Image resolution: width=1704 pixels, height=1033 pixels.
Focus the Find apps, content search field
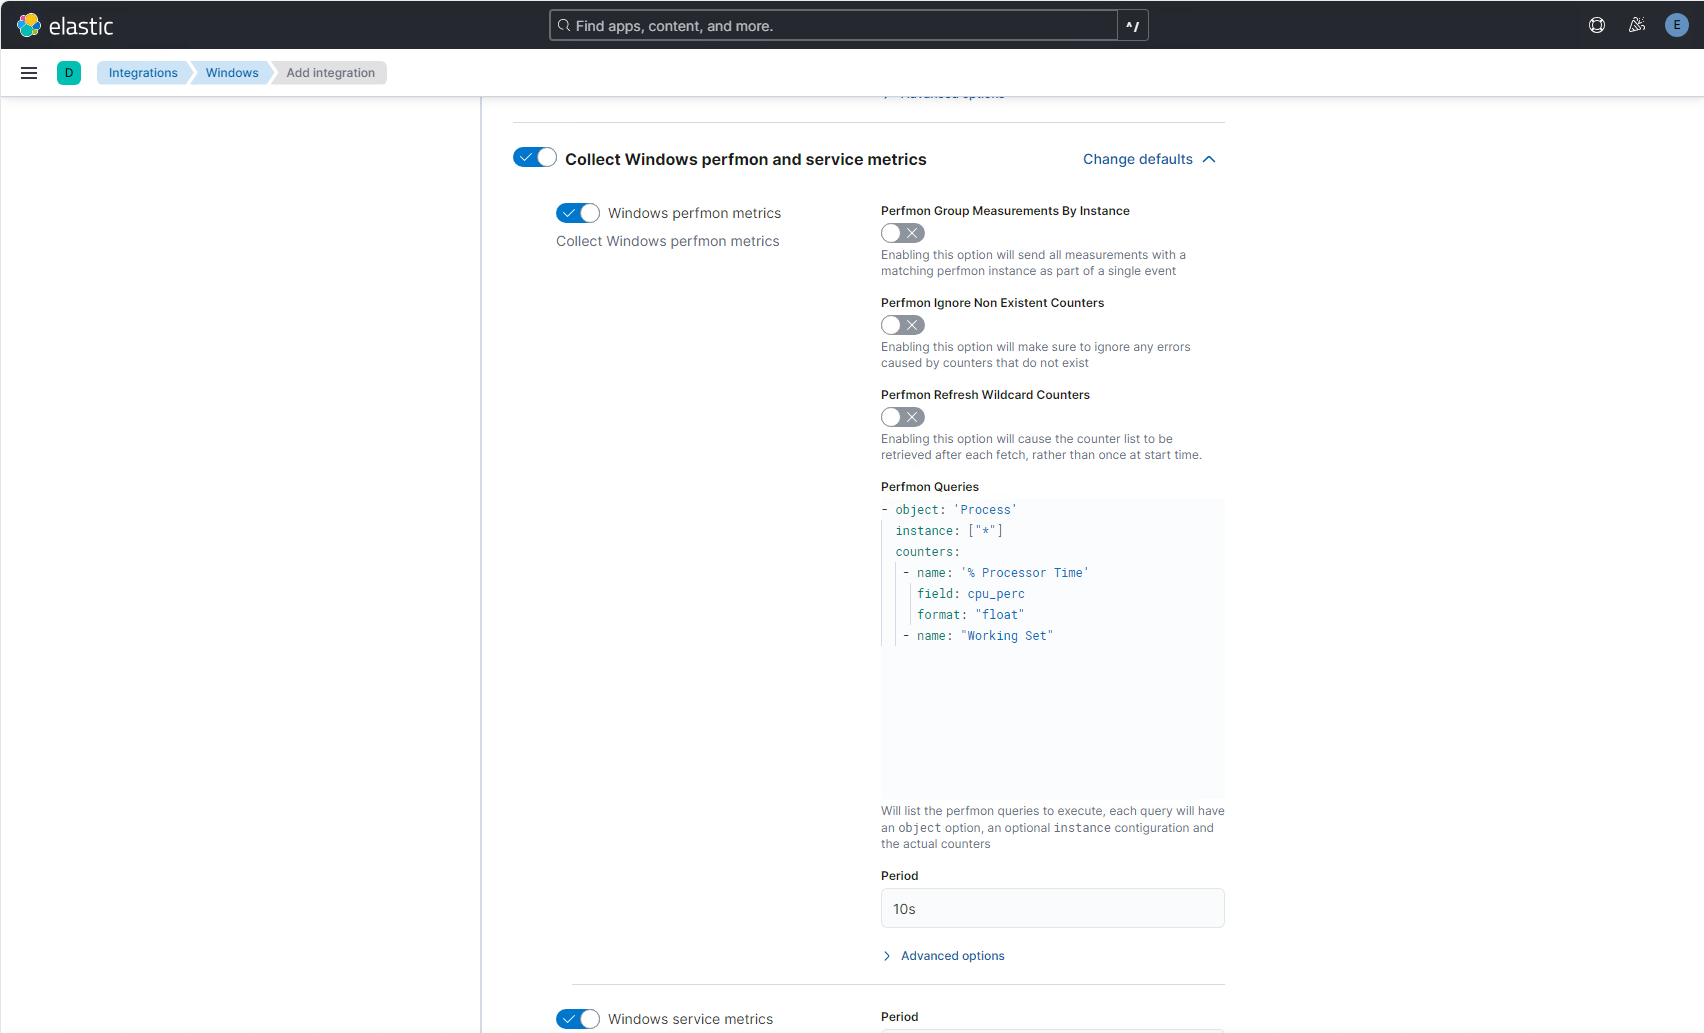coord(834,25)
